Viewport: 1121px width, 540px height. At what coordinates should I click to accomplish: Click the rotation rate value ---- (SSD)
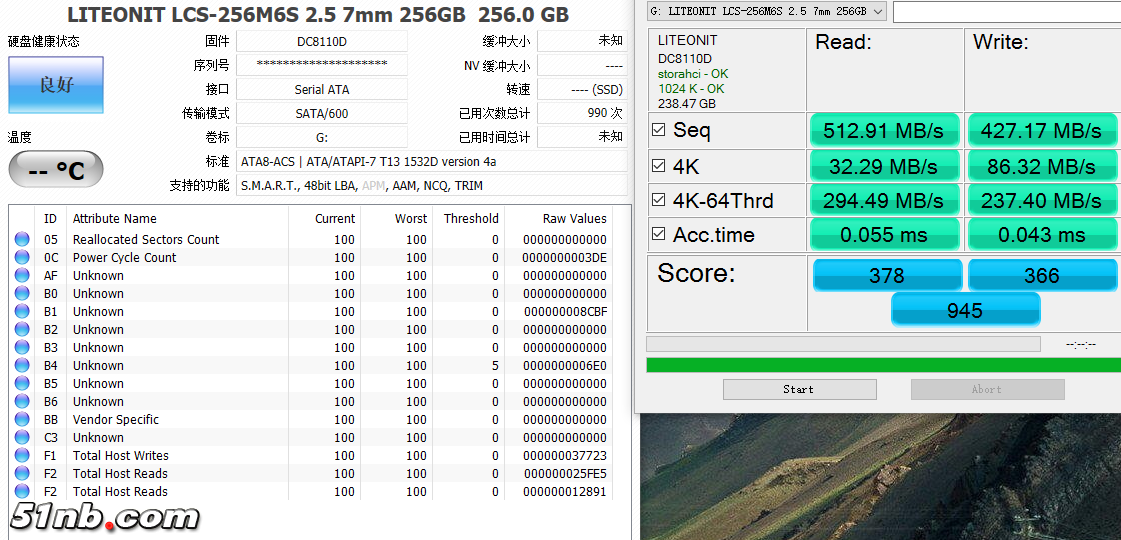click(582, 89)
